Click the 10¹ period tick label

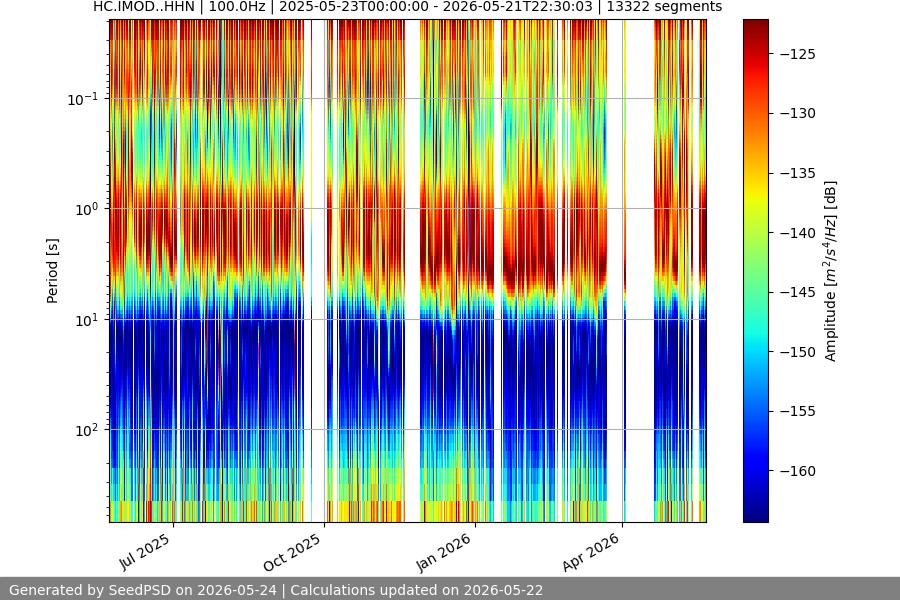(86, 320)
